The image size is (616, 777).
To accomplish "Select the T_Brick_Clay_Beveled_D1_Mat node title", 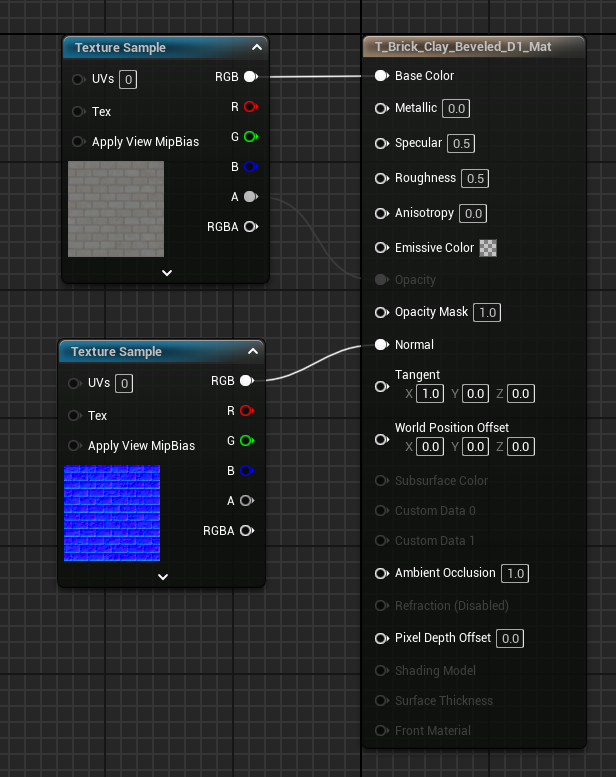I will click(463, 47).
